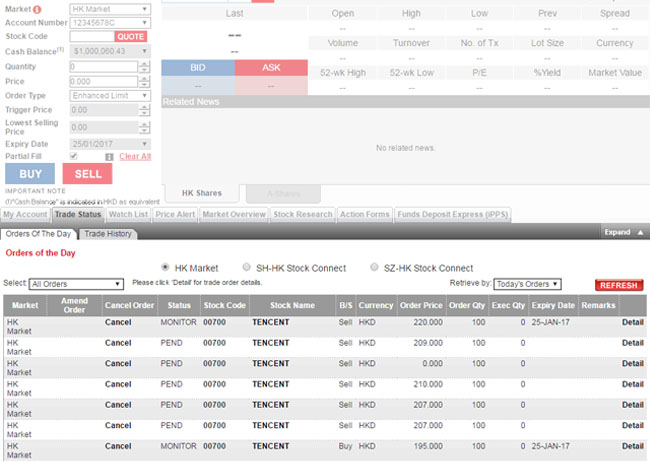Click the Price stepper arrows
The height and width of the screenshot is (462, 650).
[146, 81]
